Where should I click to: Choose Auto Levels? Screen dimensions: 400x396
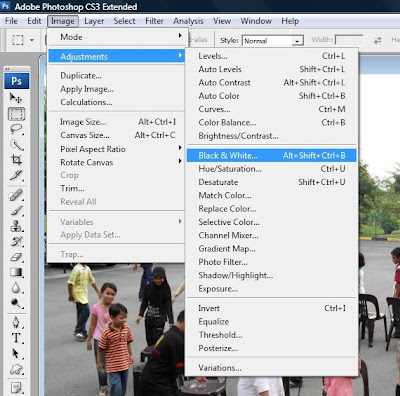pos(272,69)
